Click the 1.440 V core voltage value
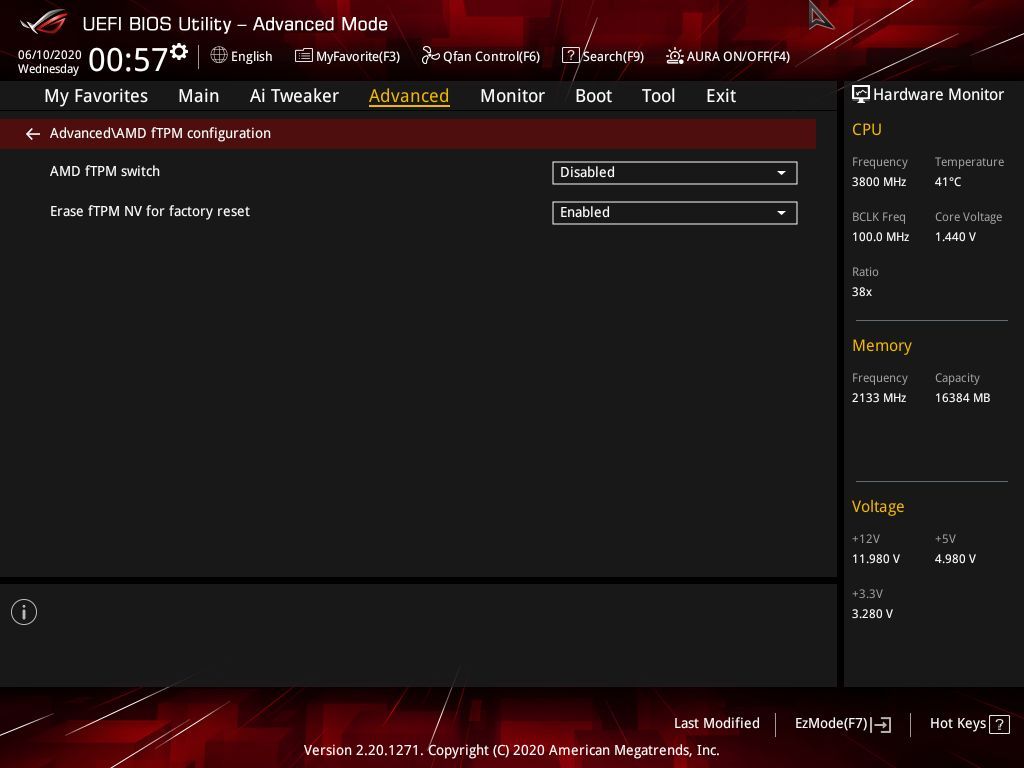Screen dimensions: 1024x768 955,237
